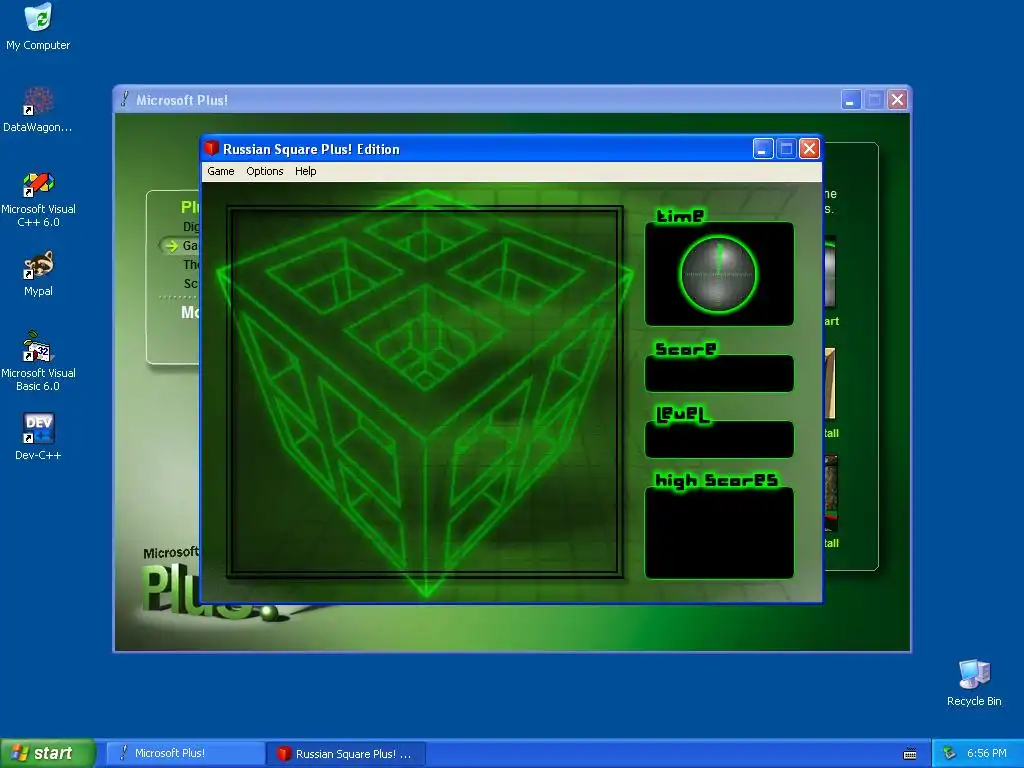The image size is (1024, 768).
Task: Open the Options menu
Action: click(x=264, y=171)
